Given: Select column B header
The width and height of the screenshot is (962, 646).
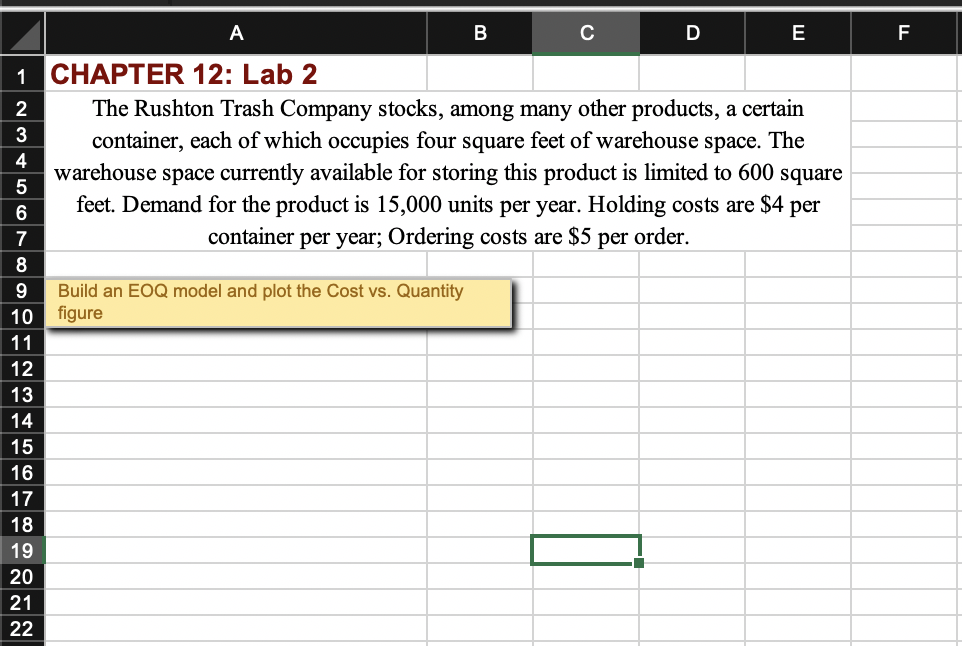Looking at the screenshot, I should click(480, 33).
